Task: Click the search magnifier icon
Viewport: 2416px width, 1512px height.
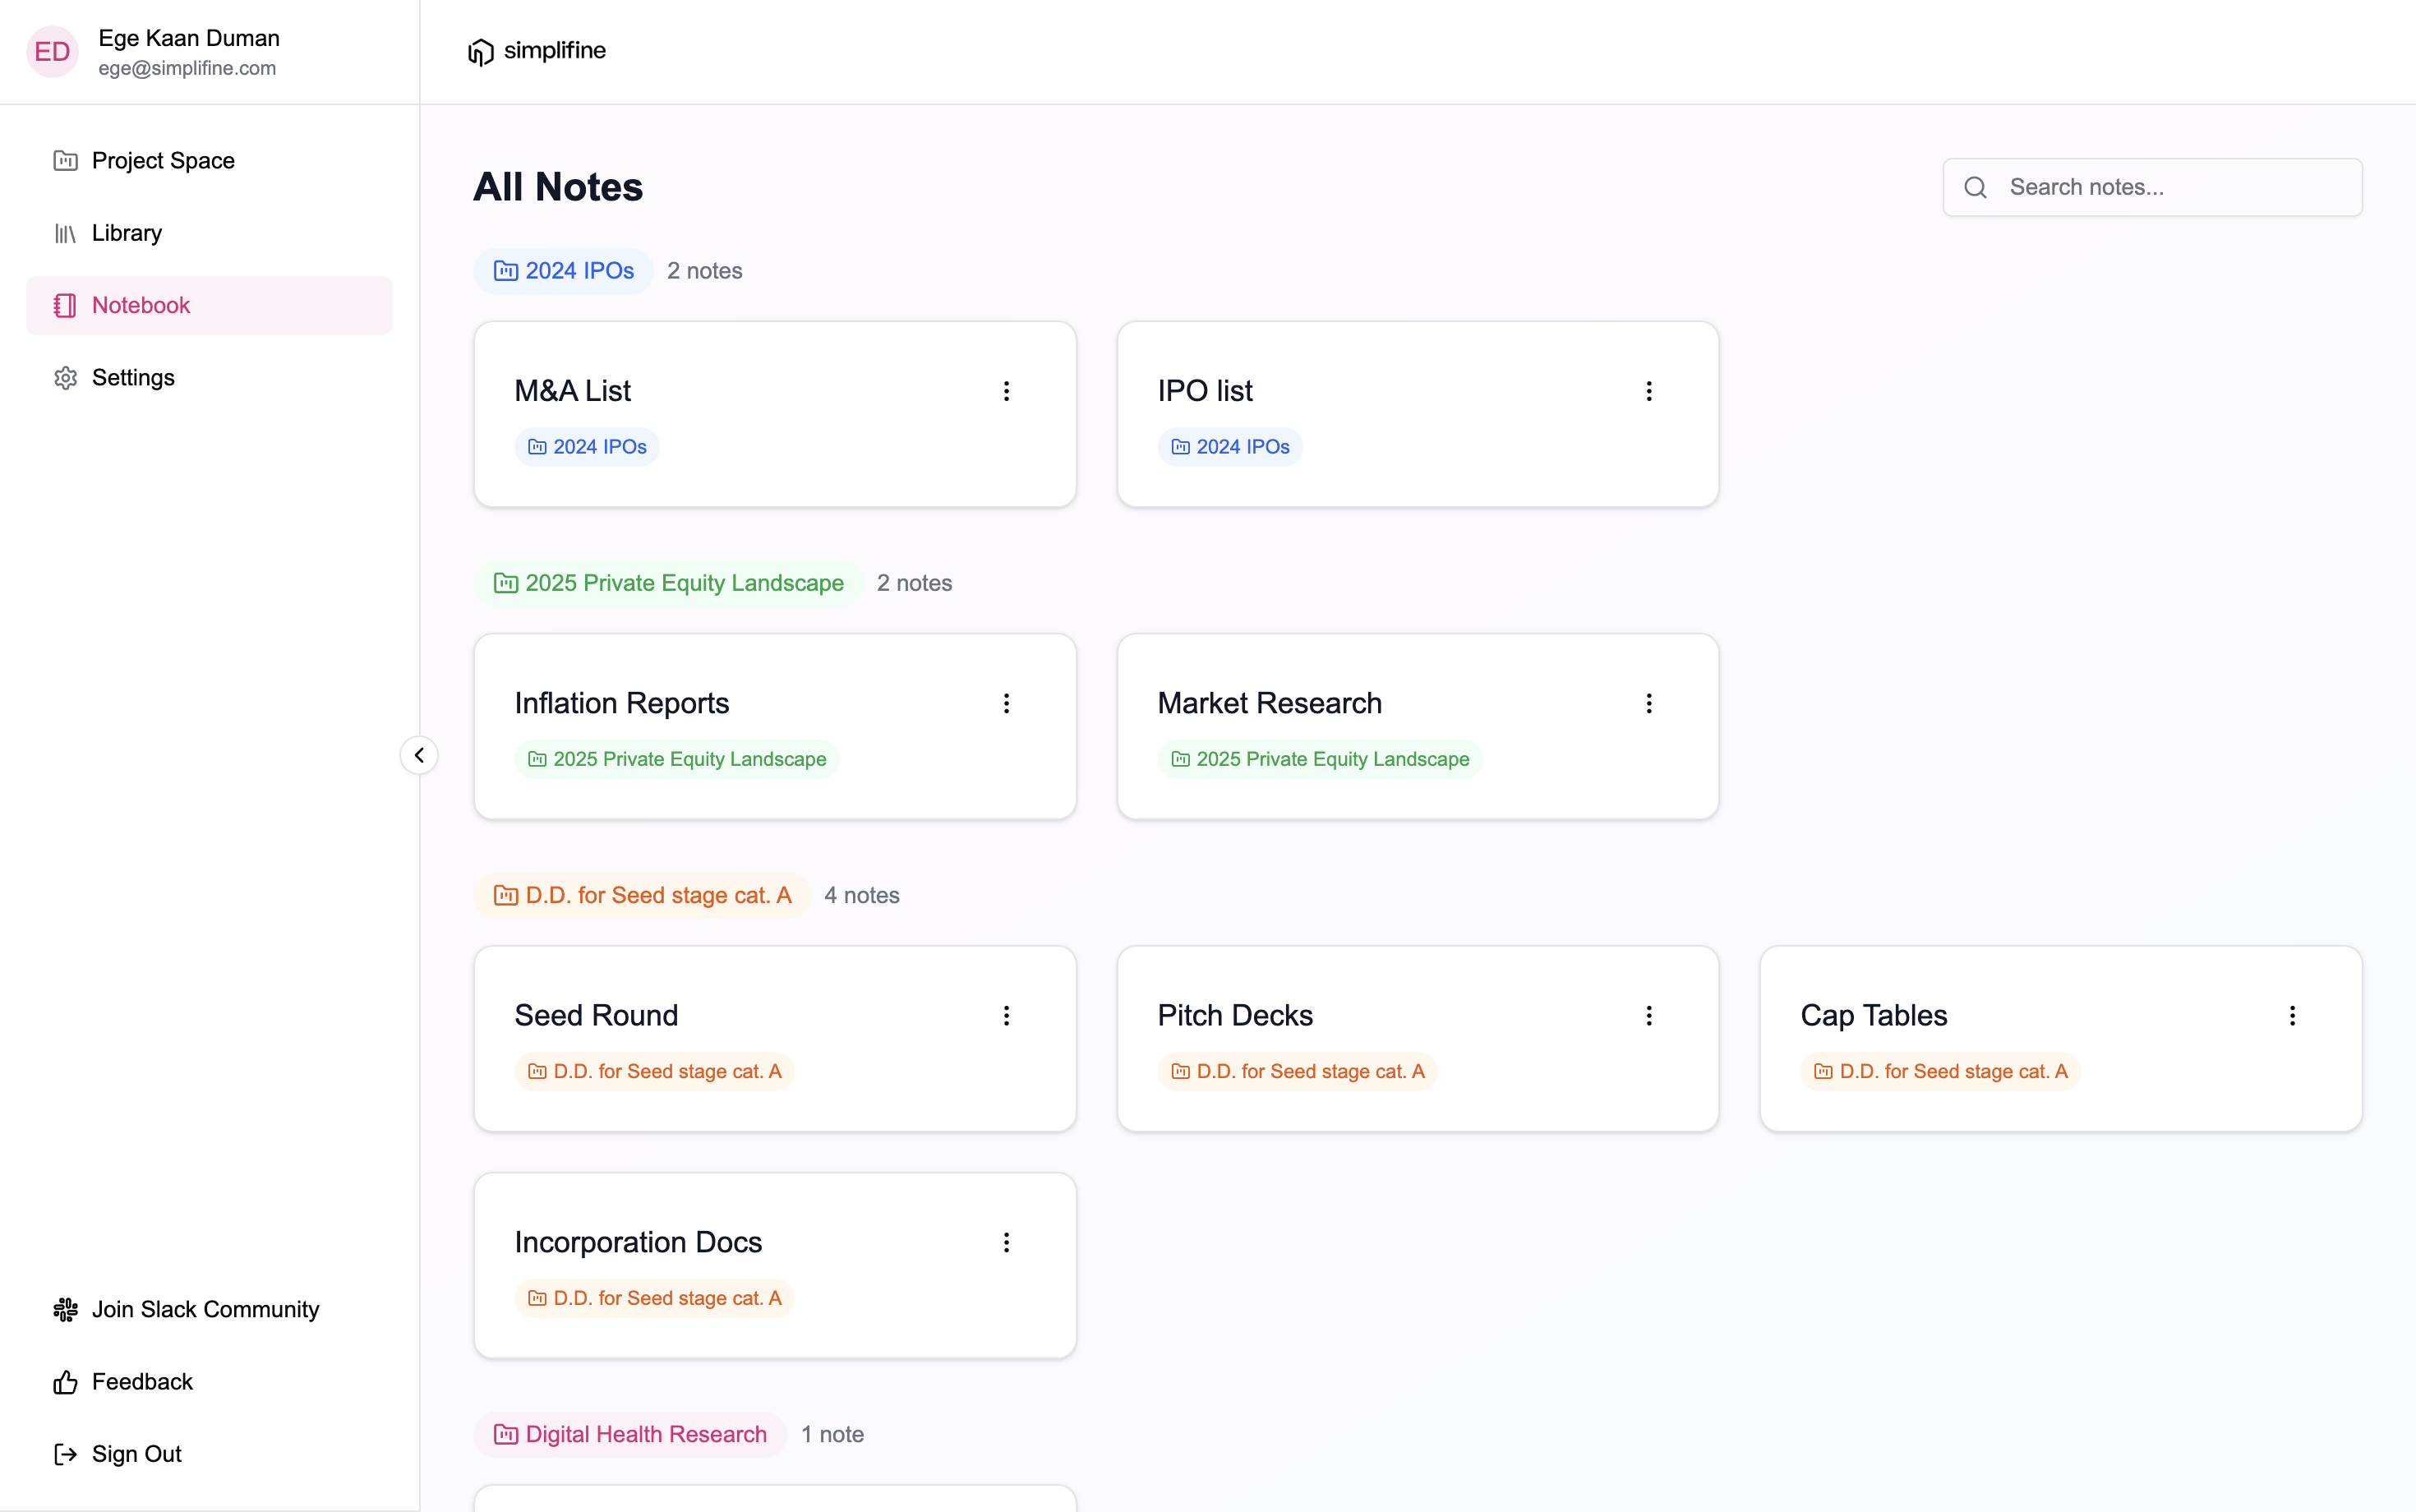Action: coord(1975,187)
